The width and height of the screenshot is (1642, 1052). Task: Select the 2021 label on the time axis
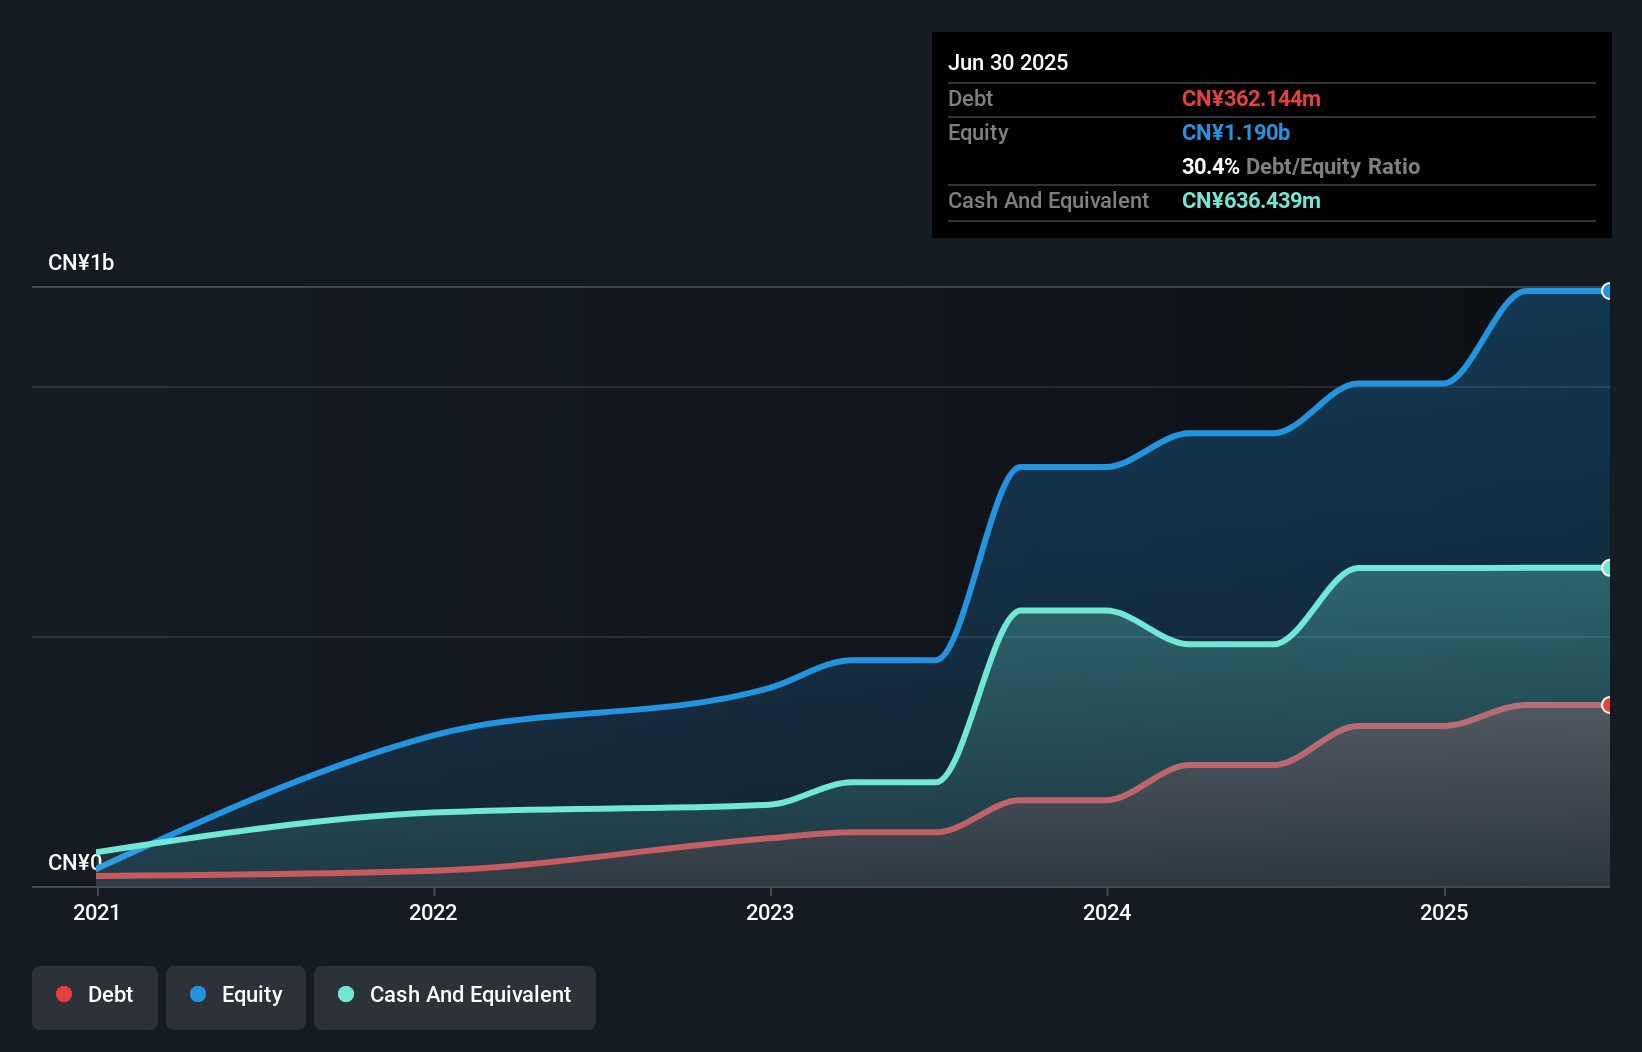click(x=96, y=912)
